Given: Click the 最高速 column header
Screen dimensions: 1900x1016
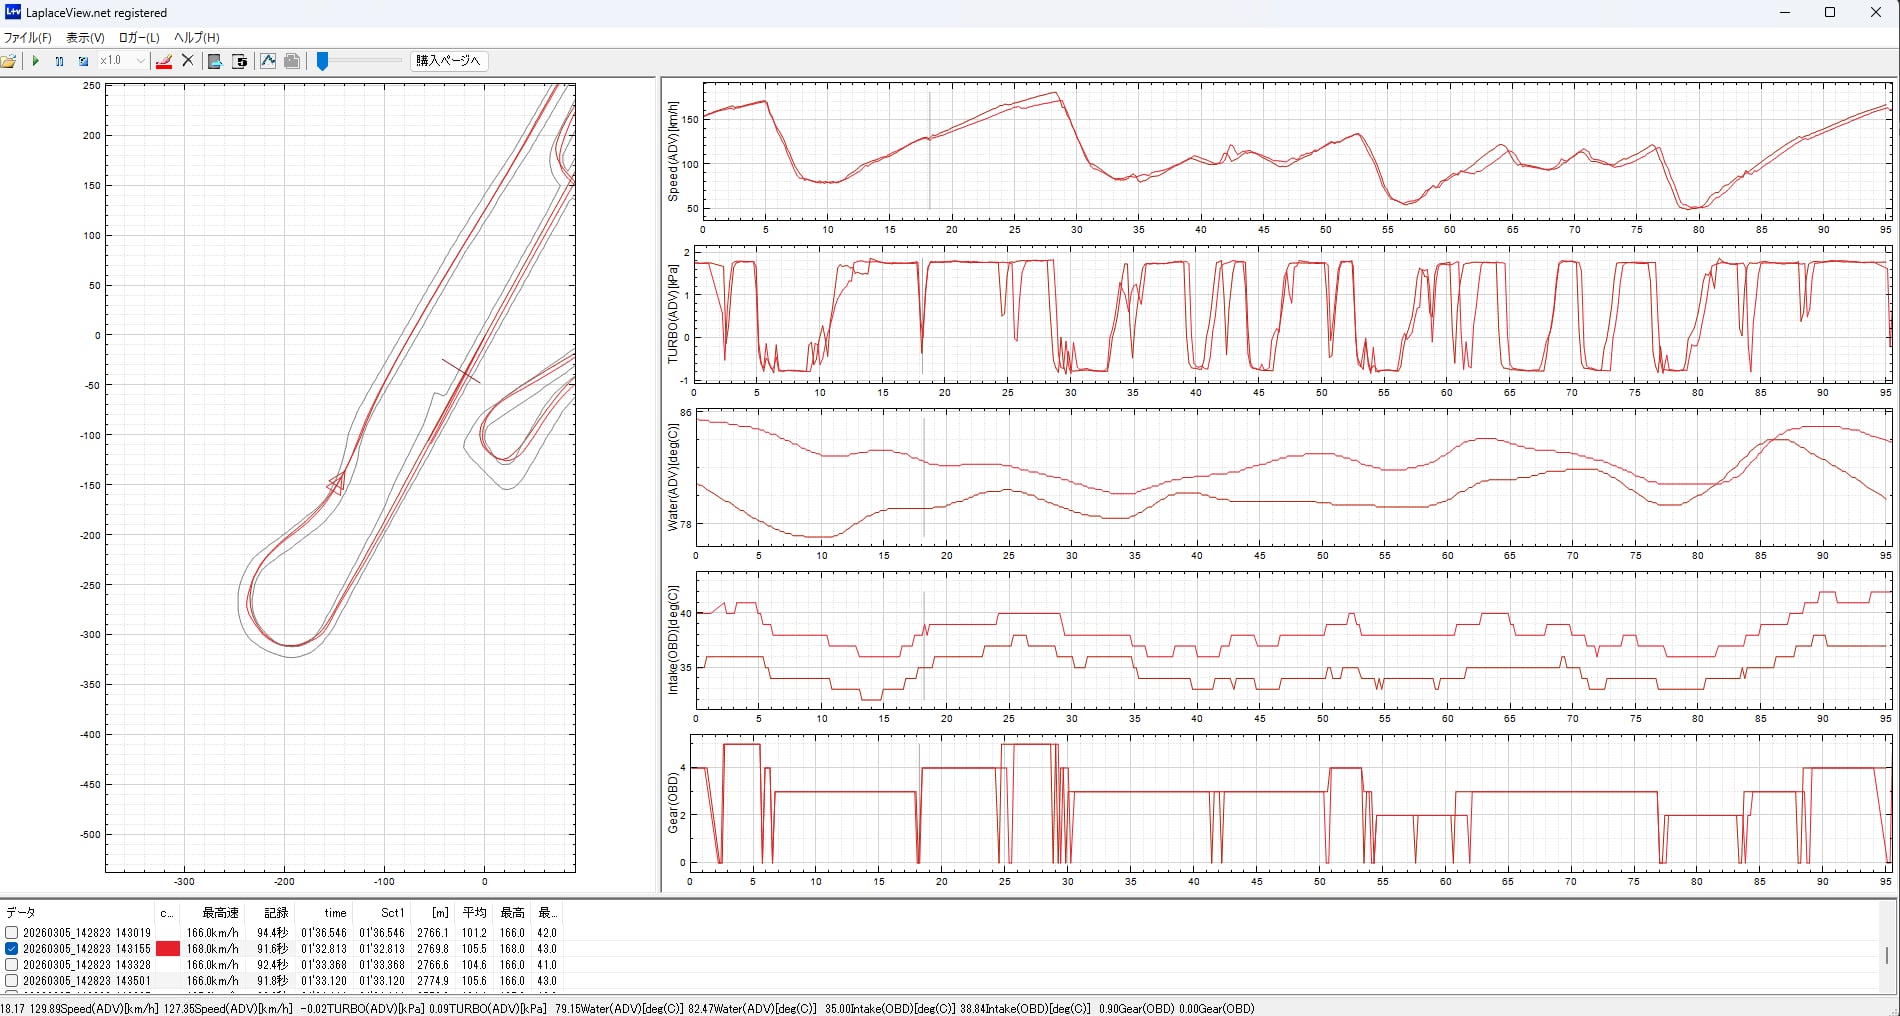Looking at the screenshot, I should (220, 912).
